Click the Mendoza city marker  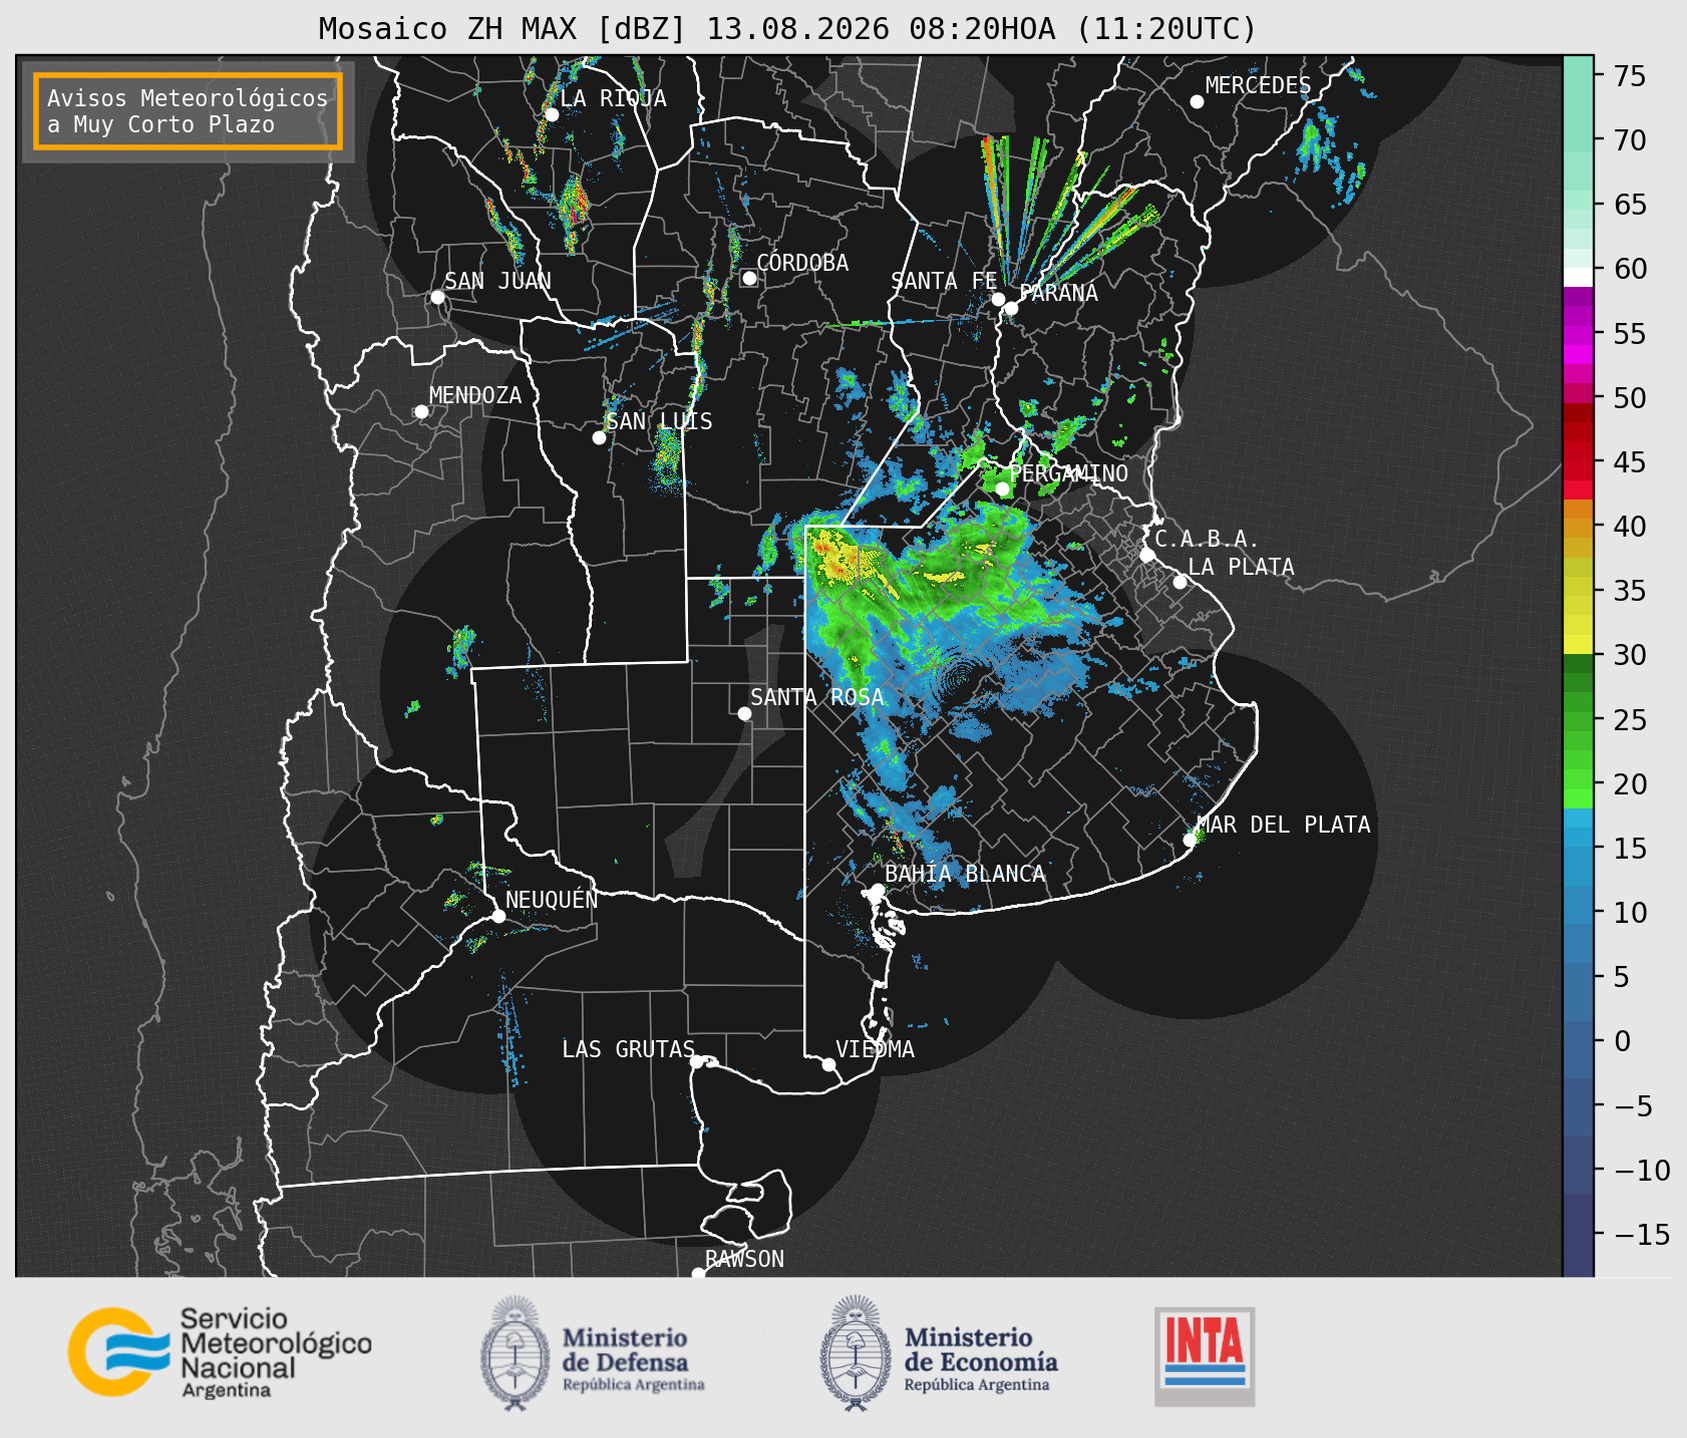pyautogui.click(x=421, y=412)
